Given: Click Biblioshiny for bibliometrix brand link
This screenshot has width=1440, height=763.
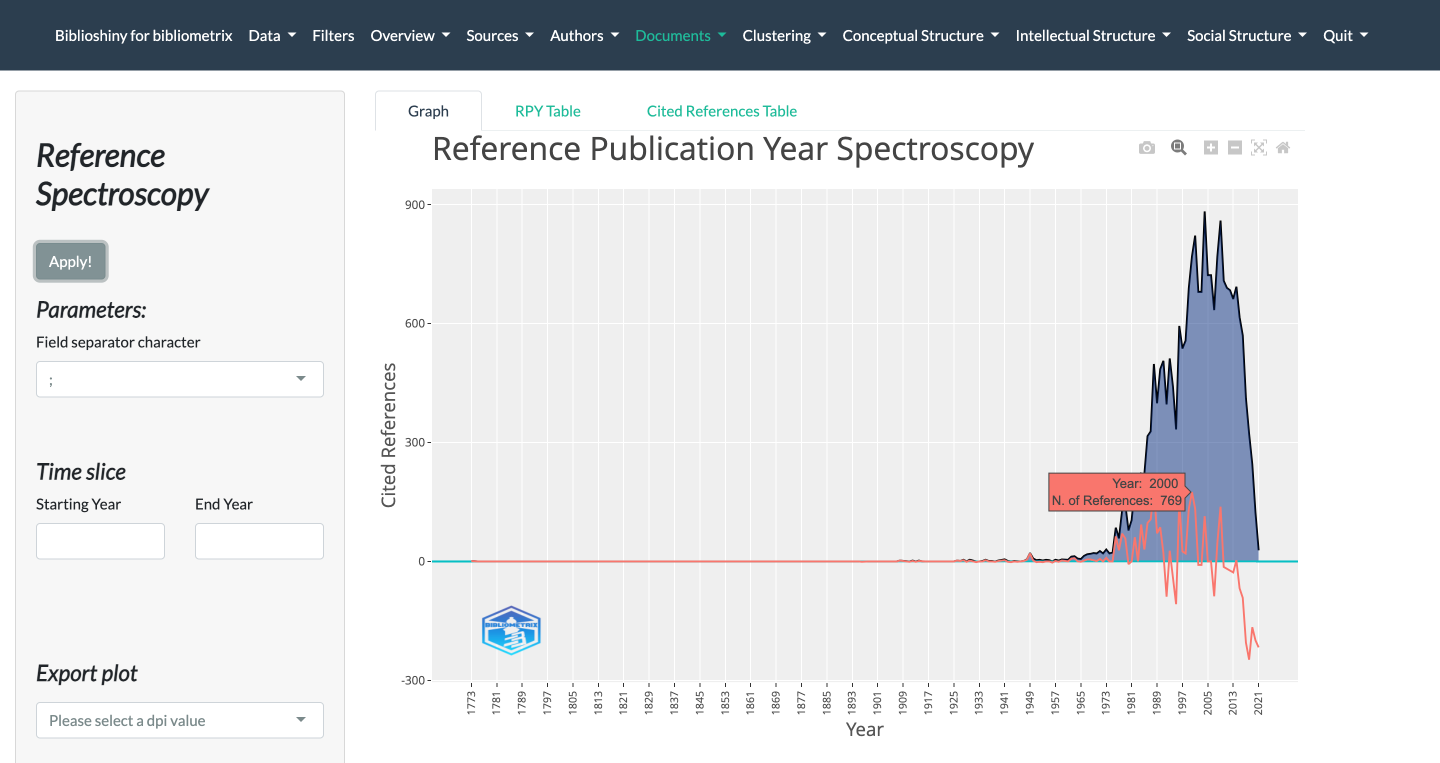Looking at the screenshot, I should click(x=144, y=35).
